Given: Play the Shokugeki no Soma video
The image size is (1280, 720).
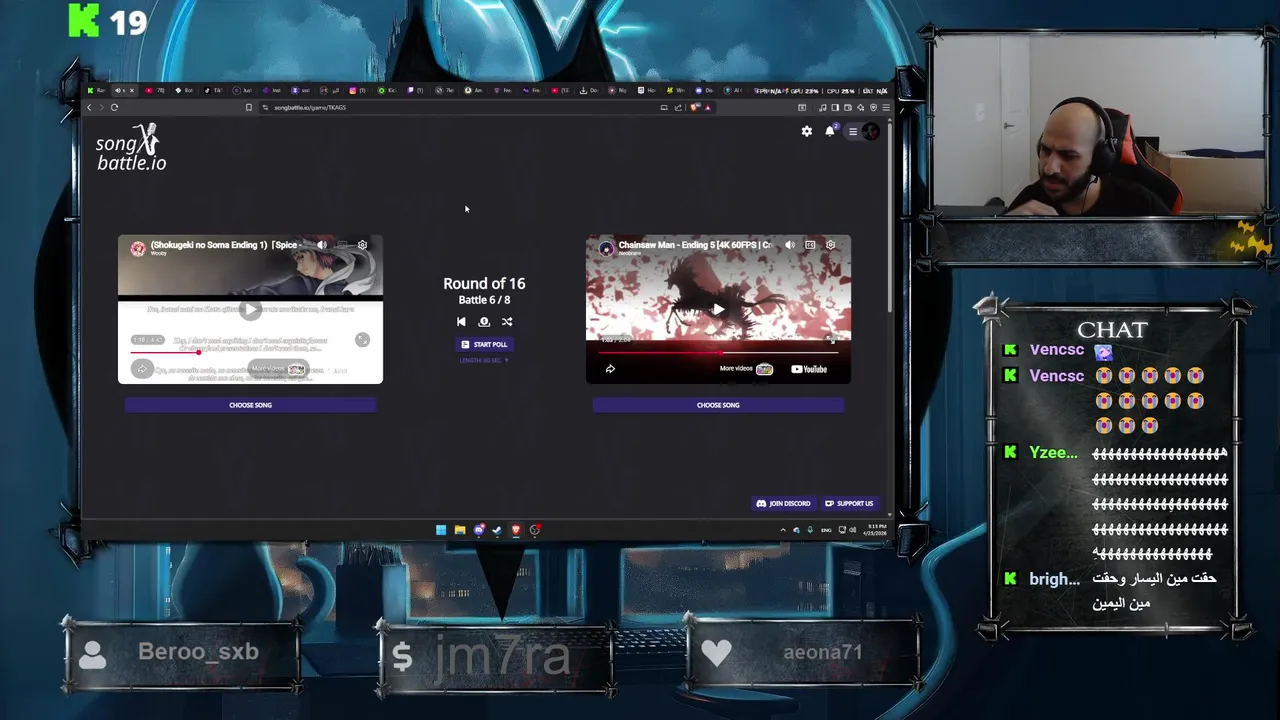Looking at the screenshot, I should [250, 310].
